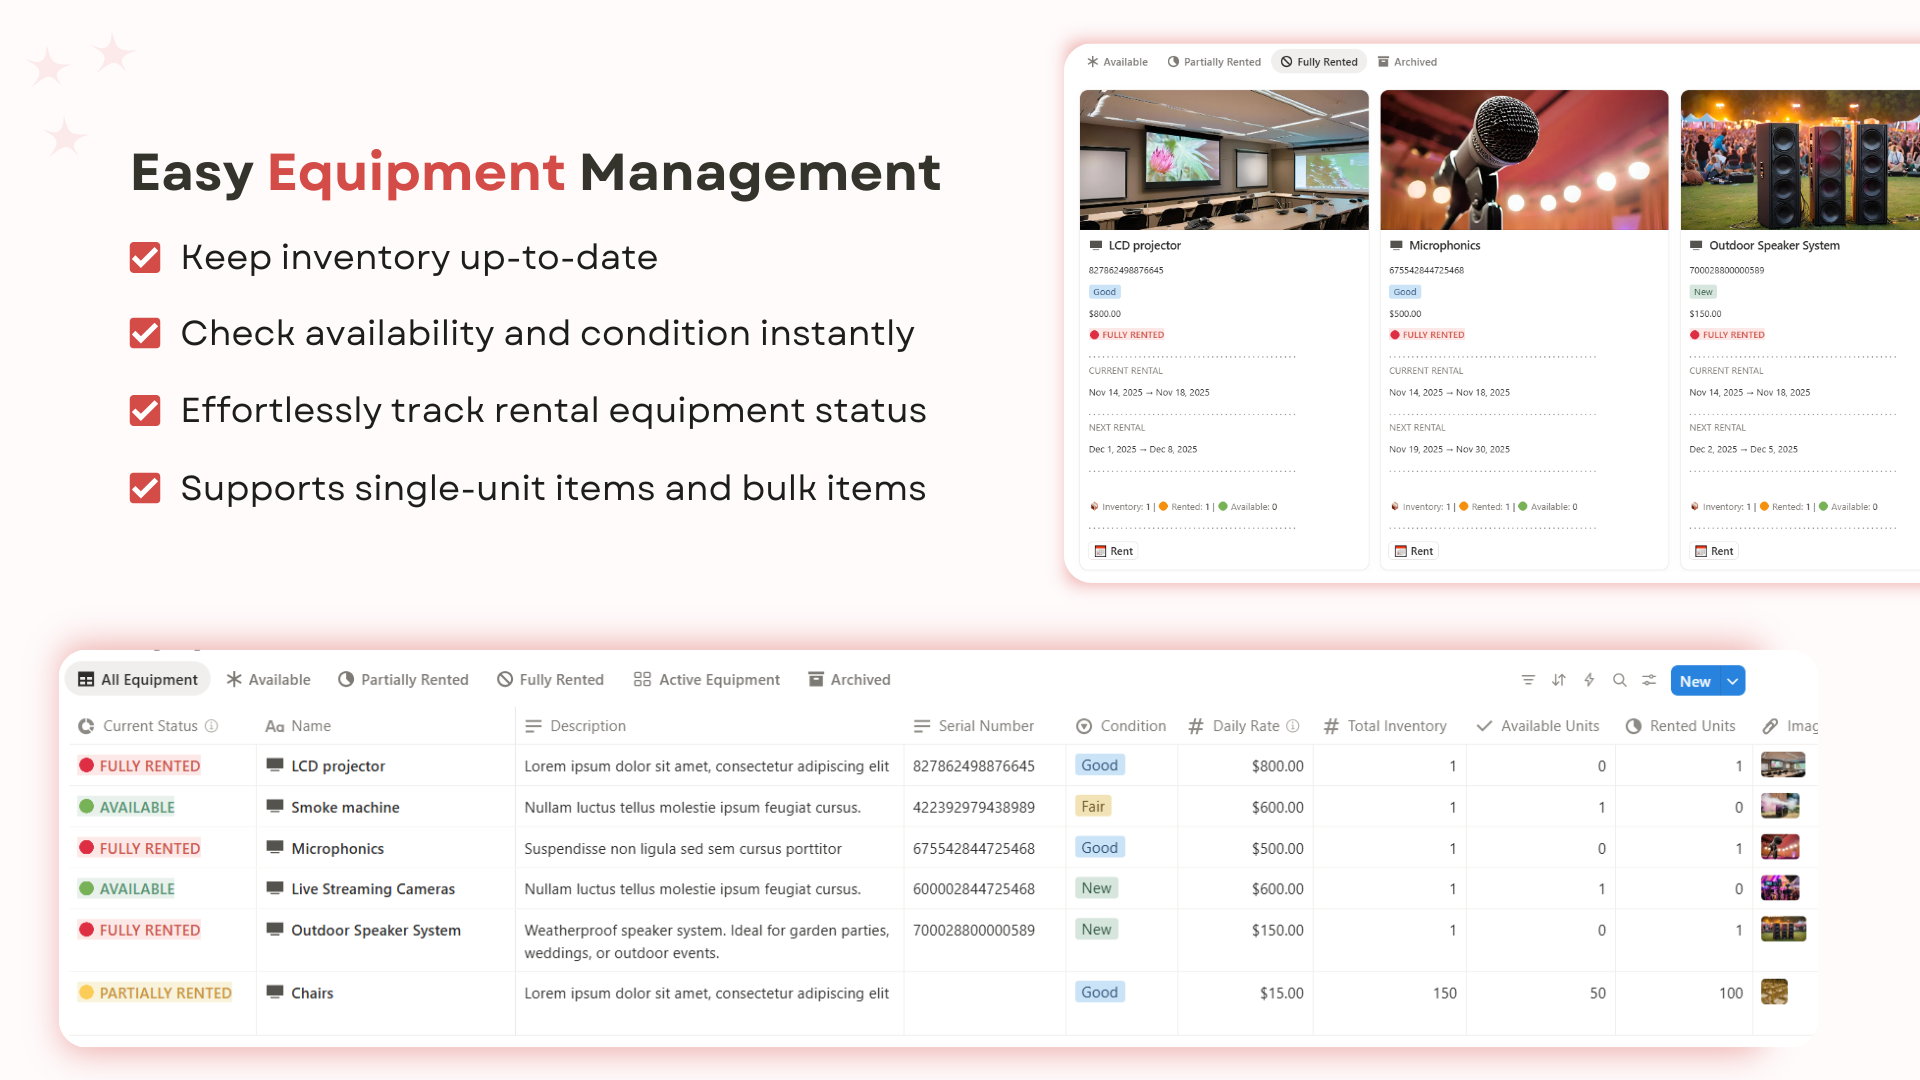Open the dropdown arrow beside New button
The image size is (1920, 1080).
coord(1733,680)
